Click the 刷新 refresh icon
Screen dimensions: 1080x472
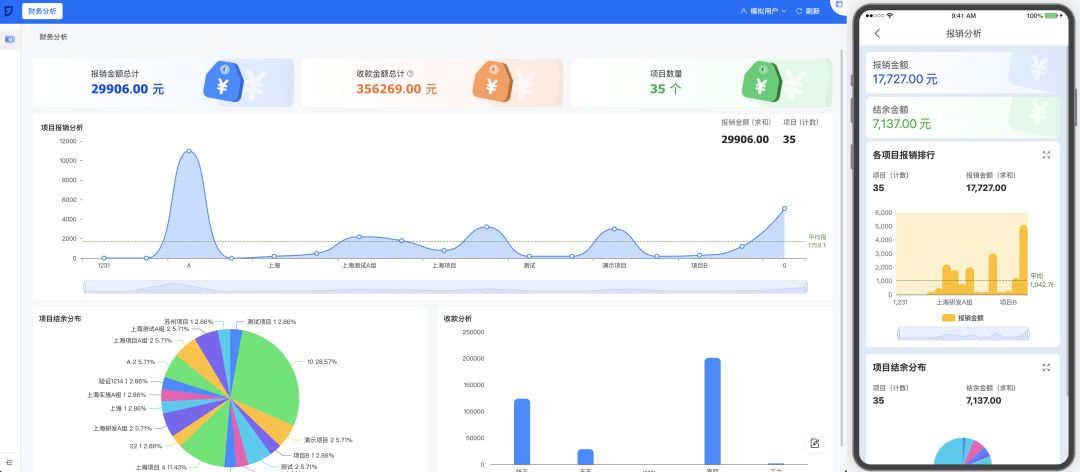pos(799,11)
